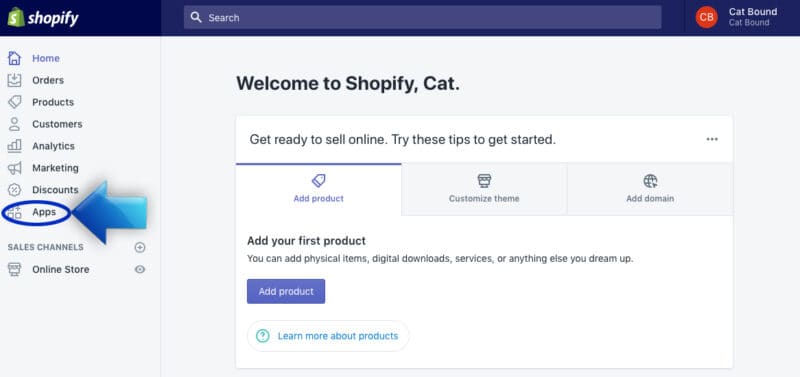Viewport: 800px width, 377px height.
Task: Switch to the Add domain tab
Action: [x=650, y=189]
